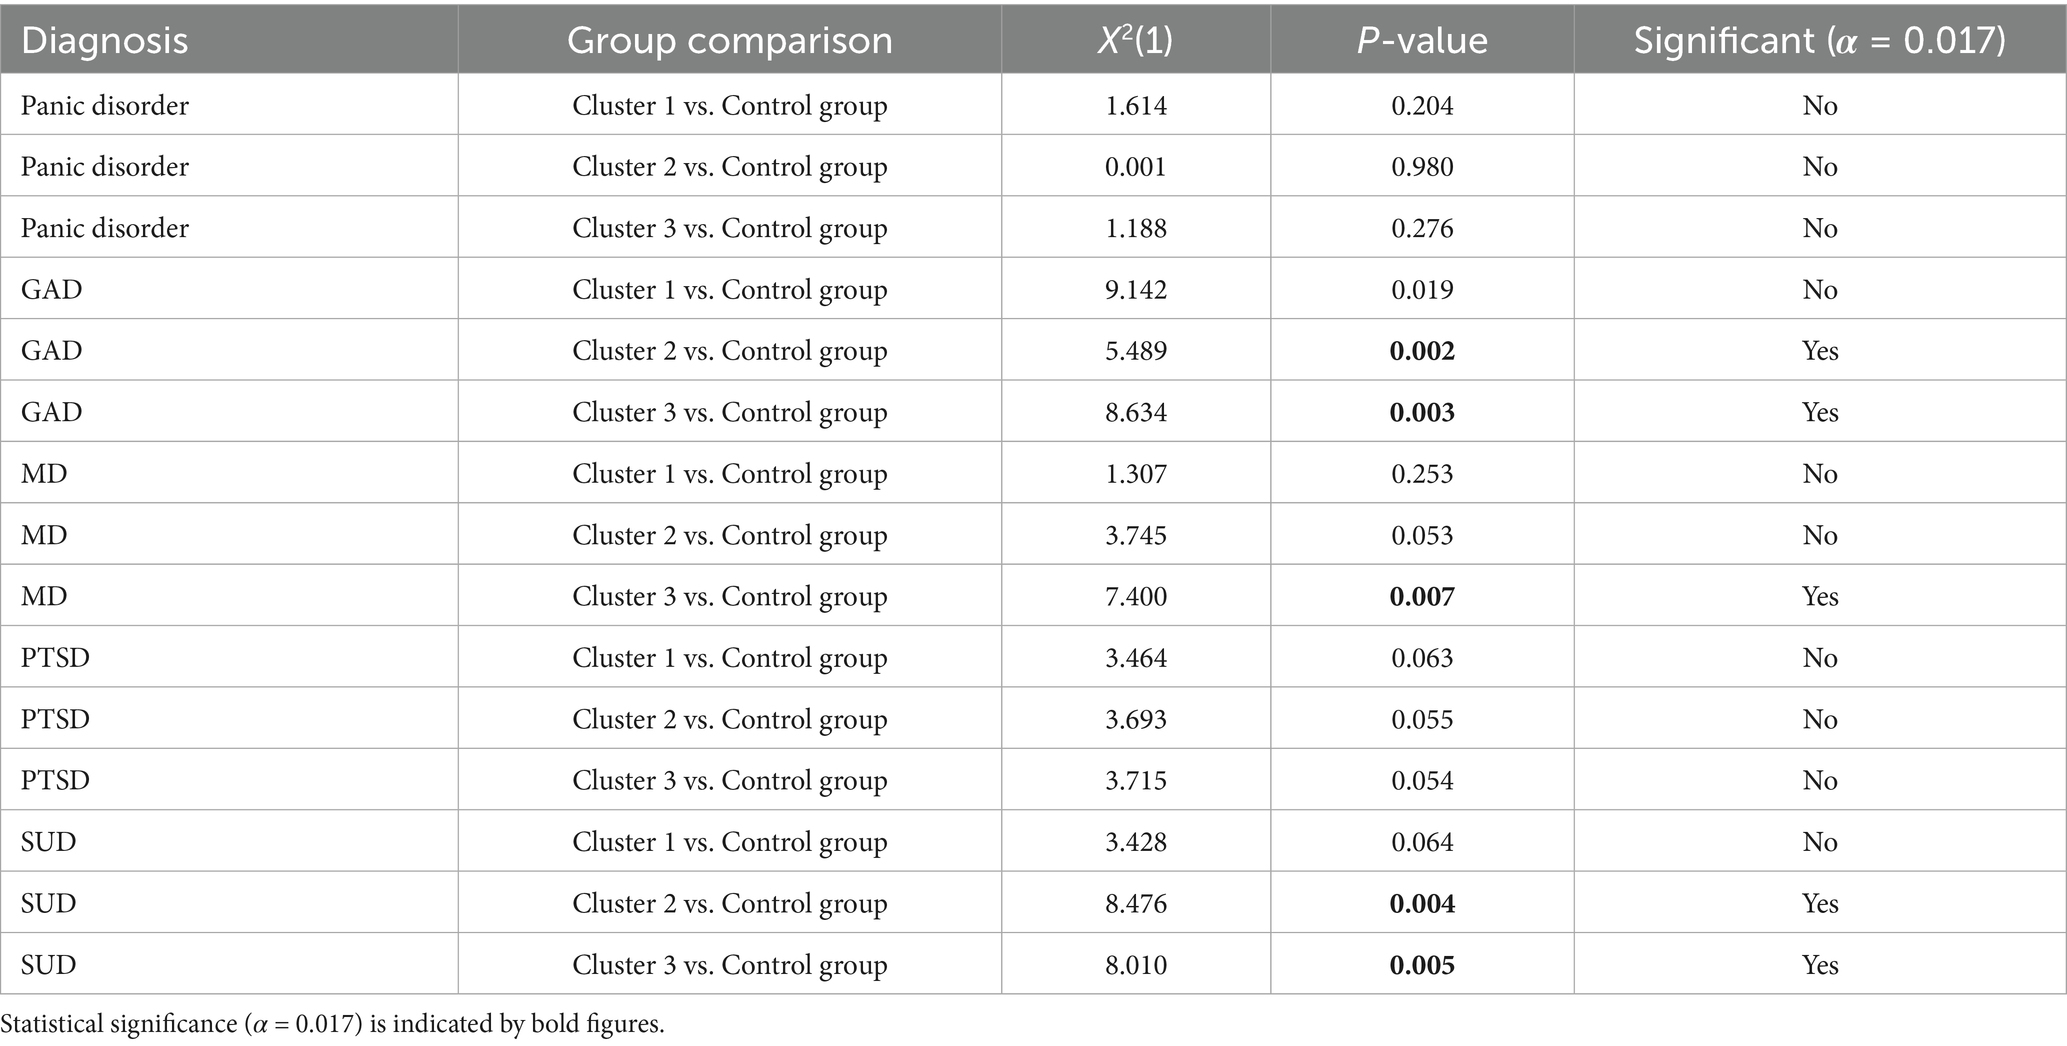Image resolution: width=2067 pixels, height=1046 pixels.
Task: Click the Significant (α = 0.017) header
Action: click(1819, 40)
